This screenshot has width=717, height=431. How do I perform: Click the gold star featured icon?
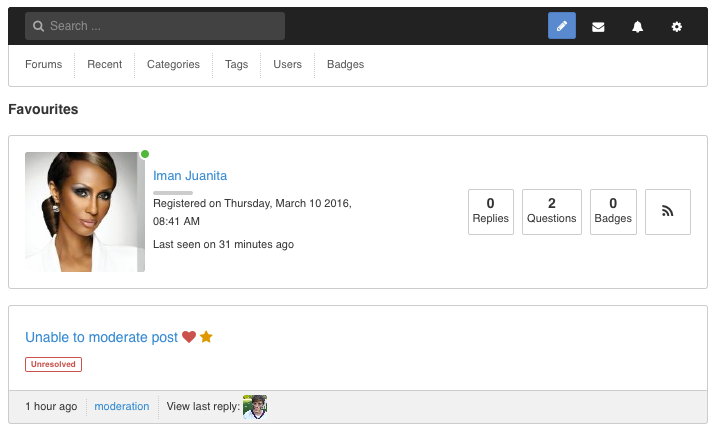[206, 337]
